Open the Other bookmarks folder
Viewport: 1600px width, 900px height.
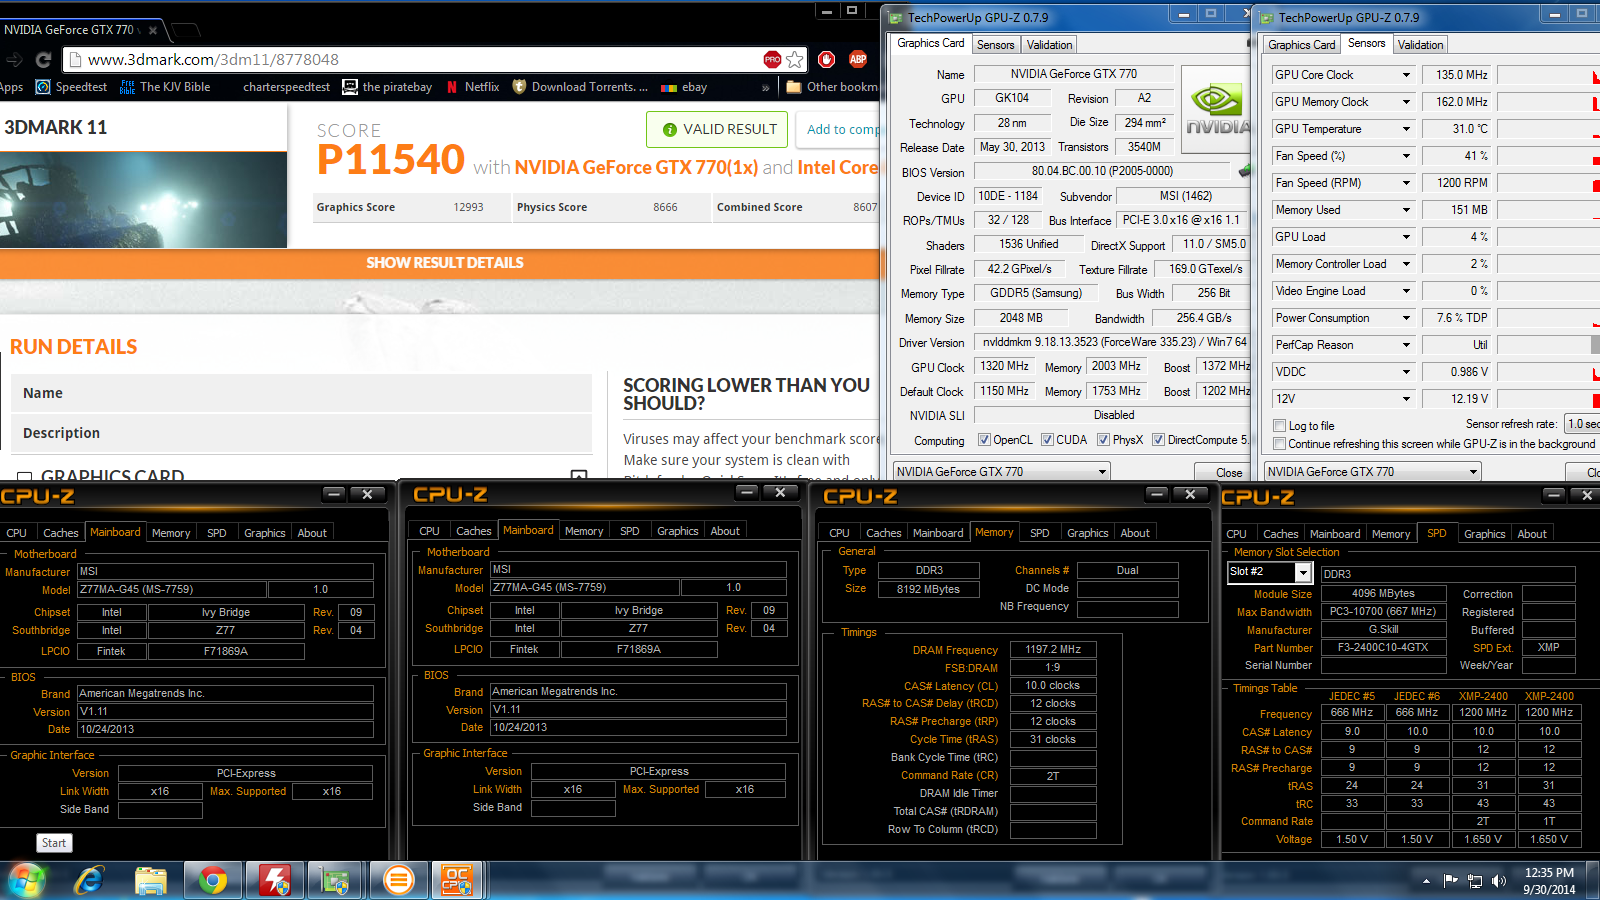[x=832, y=87]
